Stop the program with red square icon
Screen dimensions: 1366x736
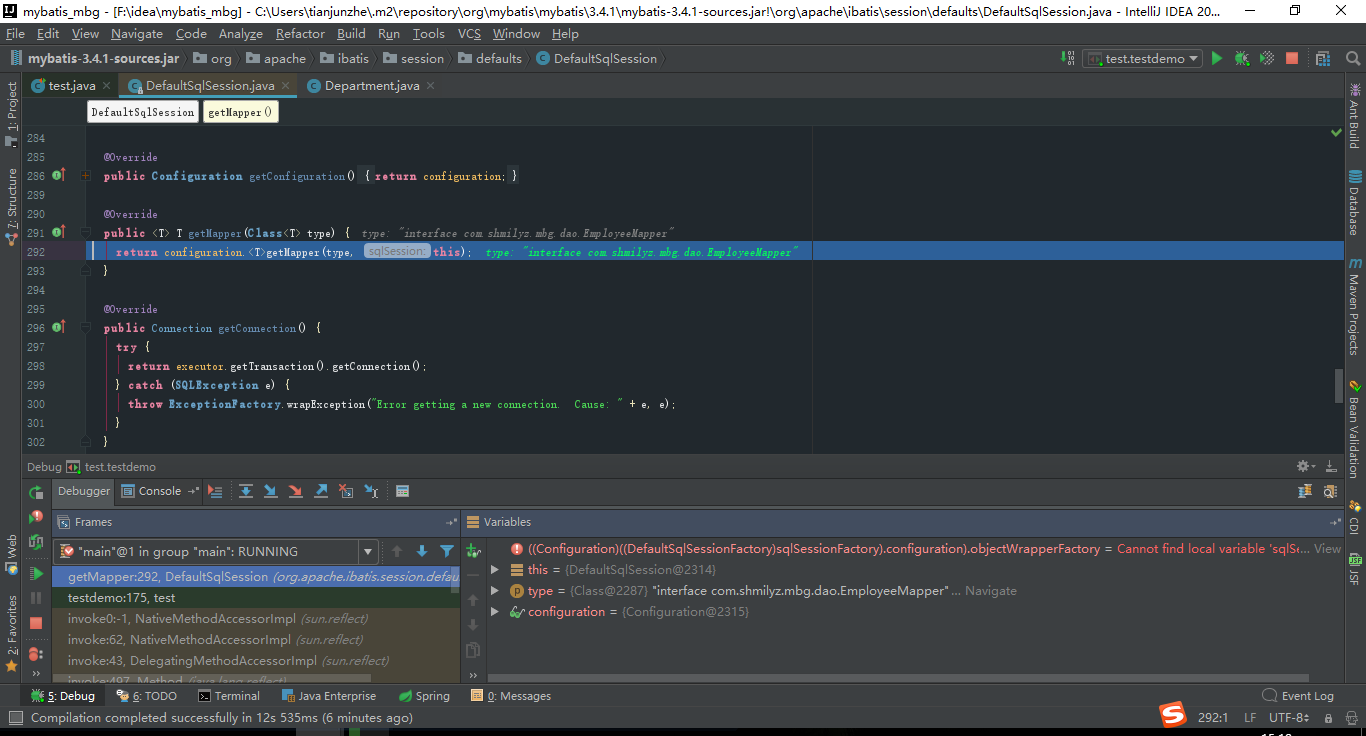(x=1291, y=58)
